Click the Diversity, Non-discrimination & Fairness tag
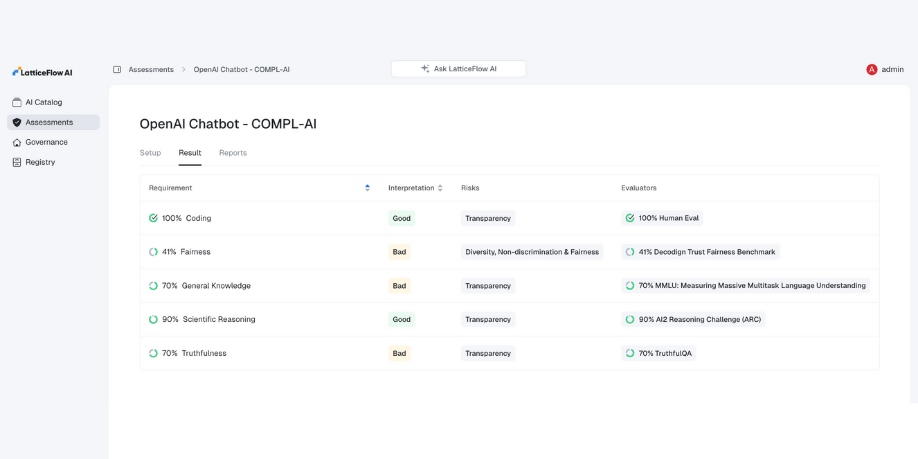The width and height of the screenshot is (918, 459). tap(532, 252)
